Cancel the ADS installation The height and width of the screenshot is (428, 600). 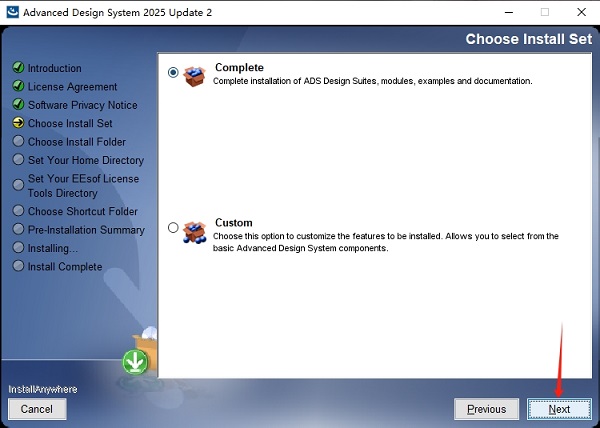click(x=37, y=409)
